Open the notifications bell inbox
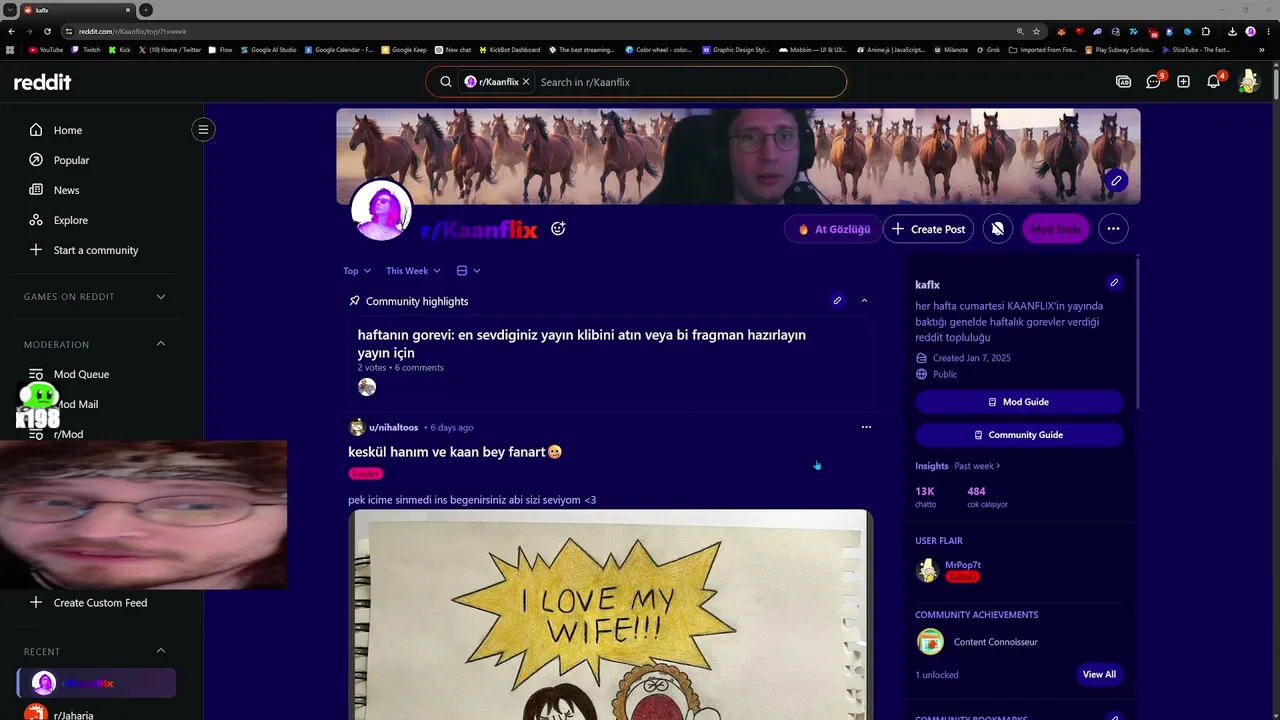This screenshot has height=720, width=1280. 1213,82
